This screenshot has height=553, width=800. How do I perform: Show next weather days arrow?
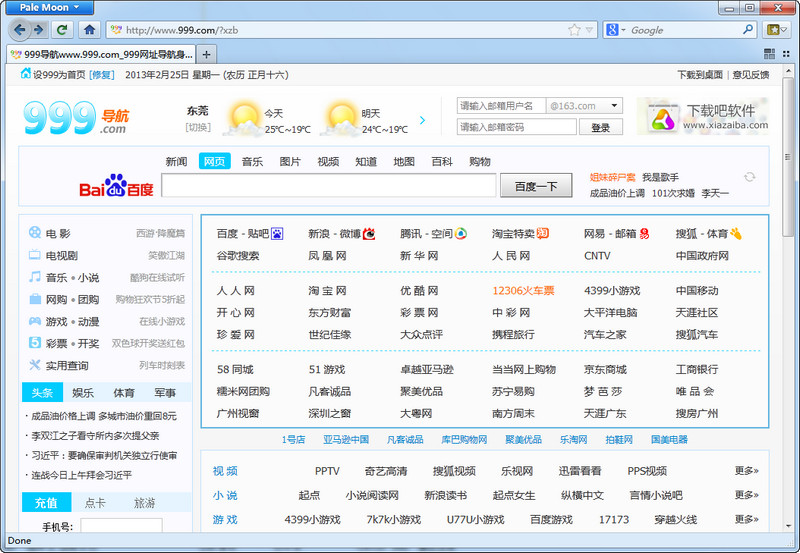point(422,120)
